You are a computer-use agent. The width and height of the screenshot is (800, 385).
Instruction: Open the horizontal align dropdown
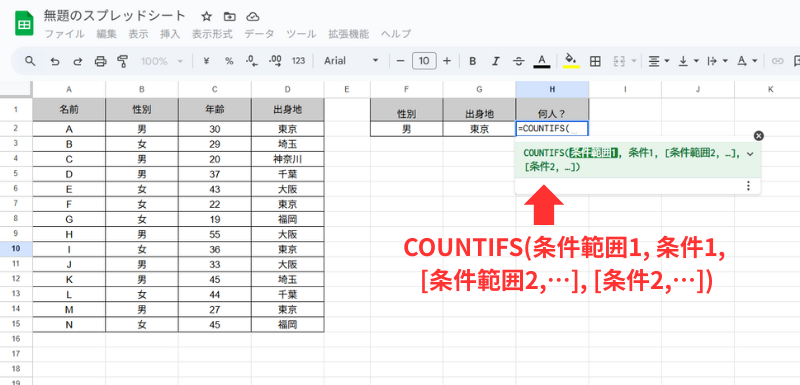click(x=659, y=61)
